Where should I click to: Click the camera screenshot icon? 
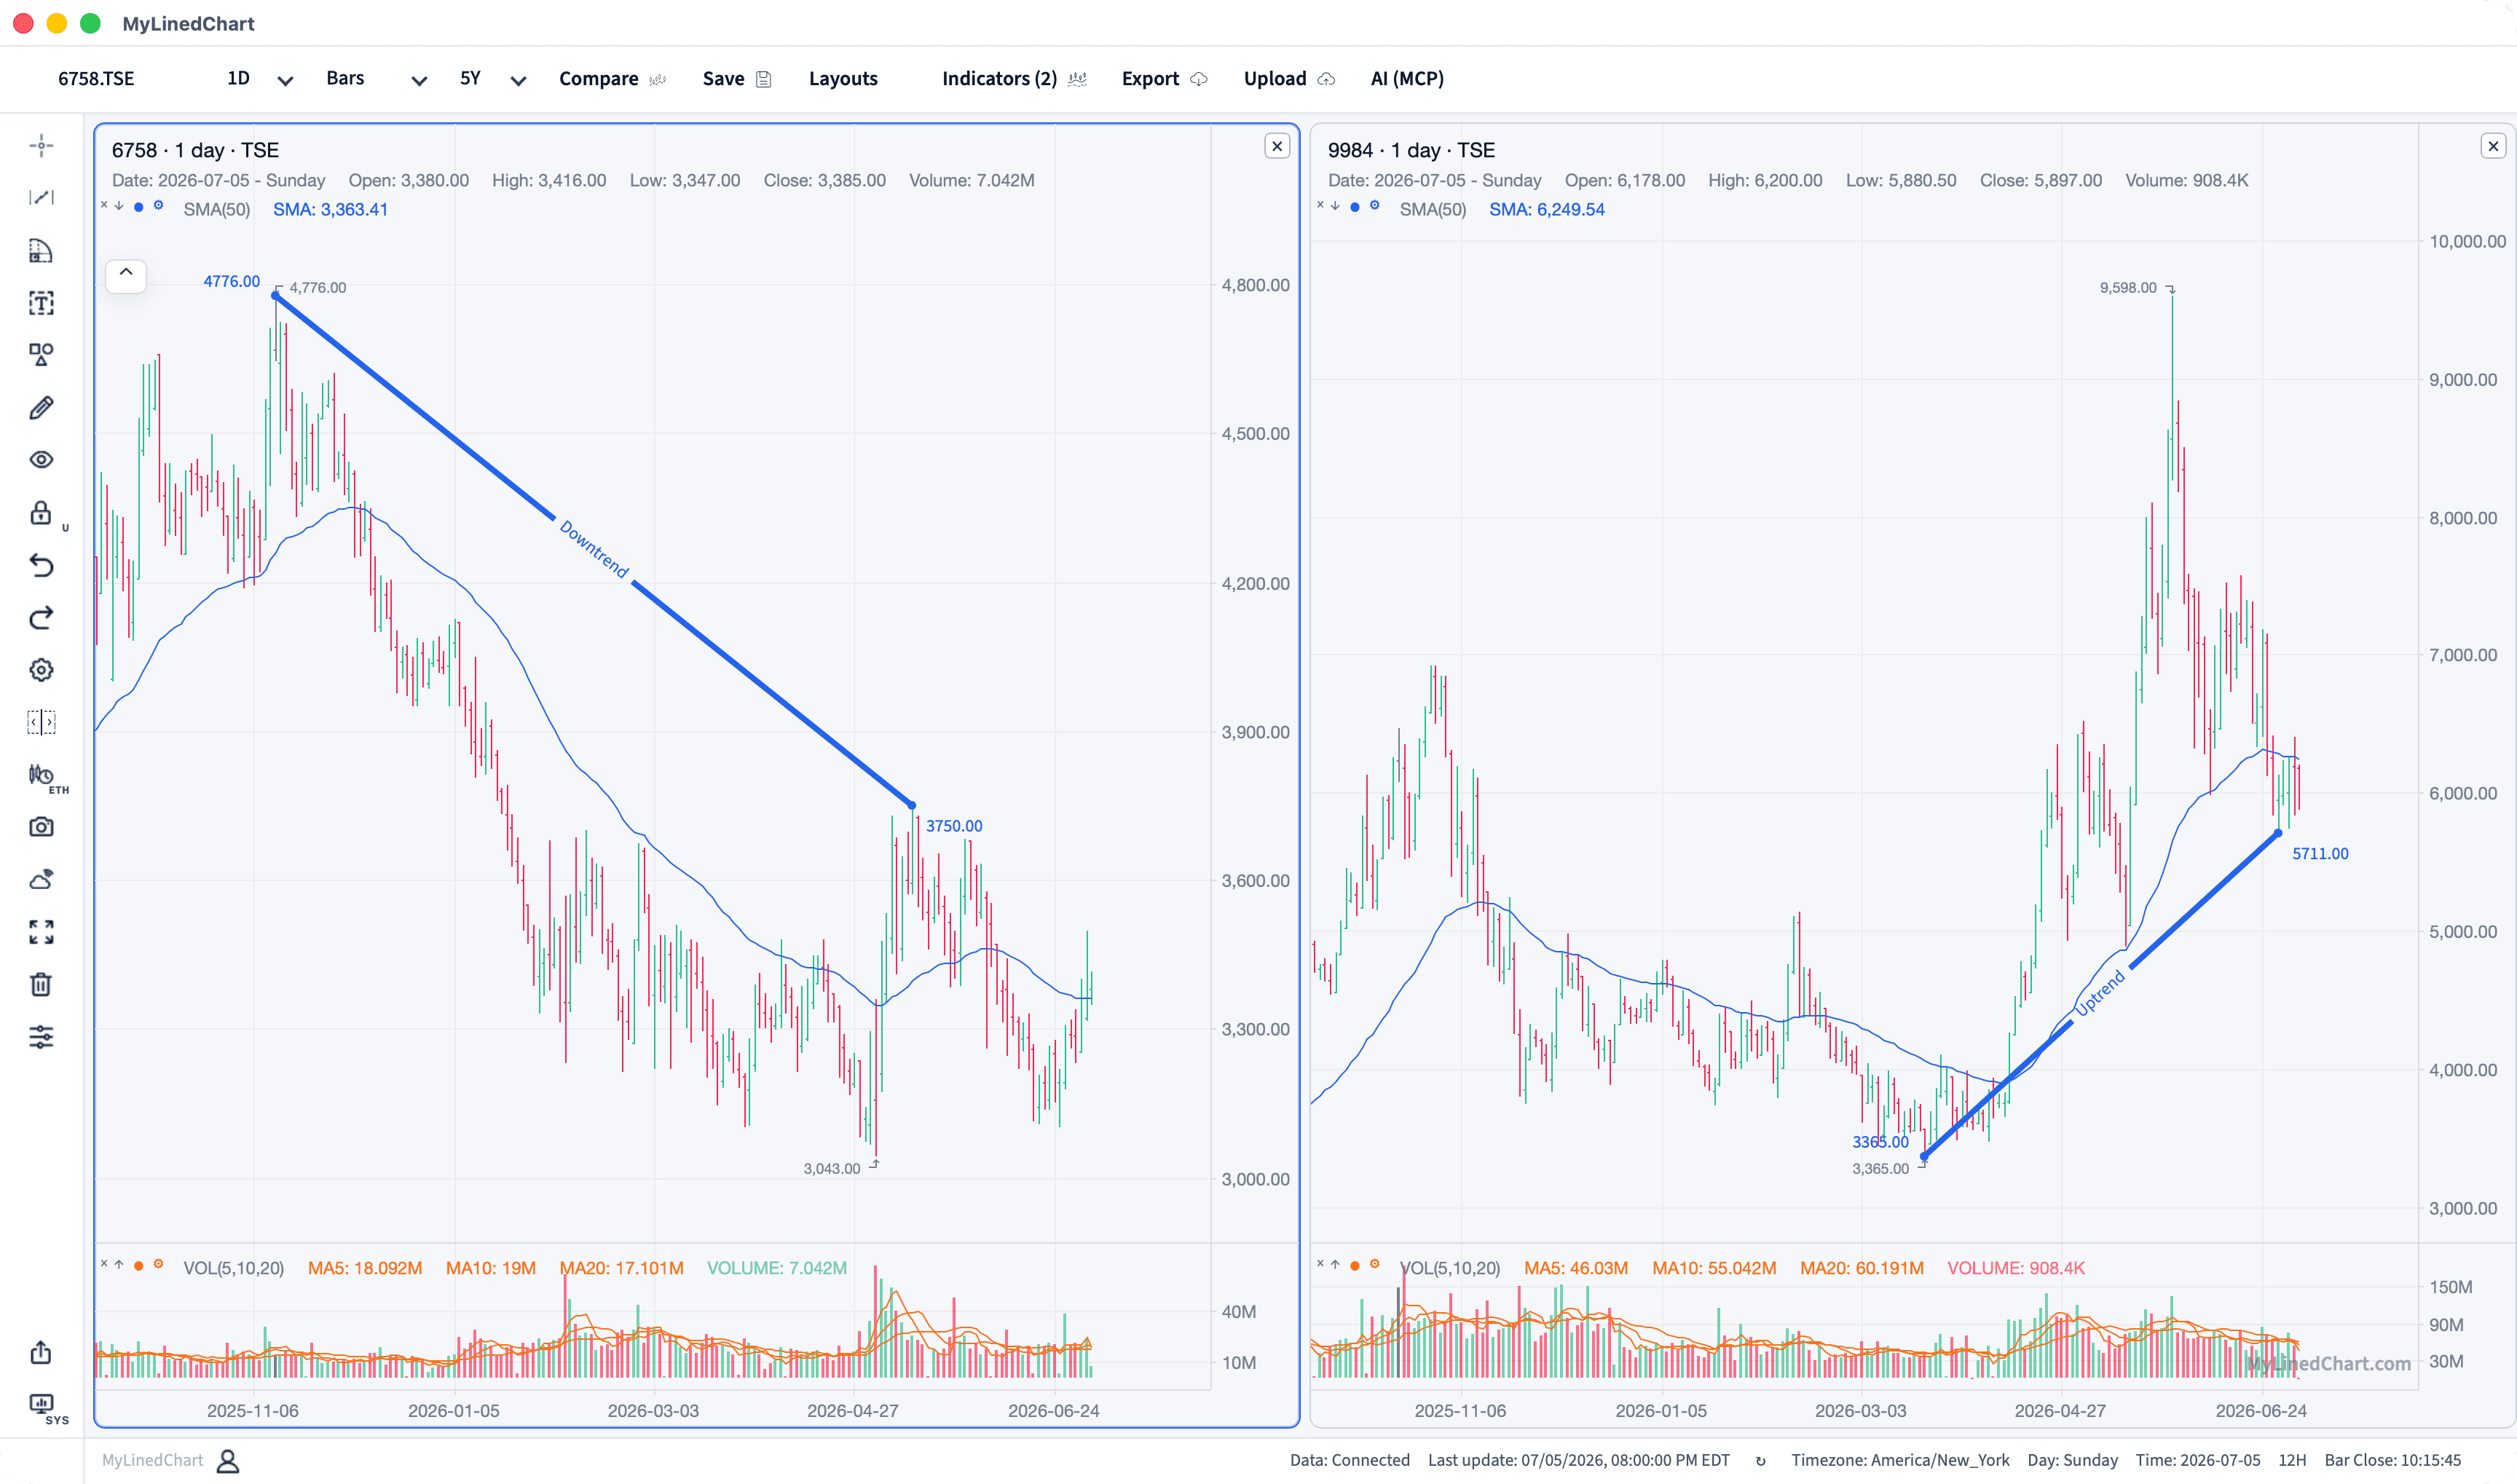pos(41,827)
